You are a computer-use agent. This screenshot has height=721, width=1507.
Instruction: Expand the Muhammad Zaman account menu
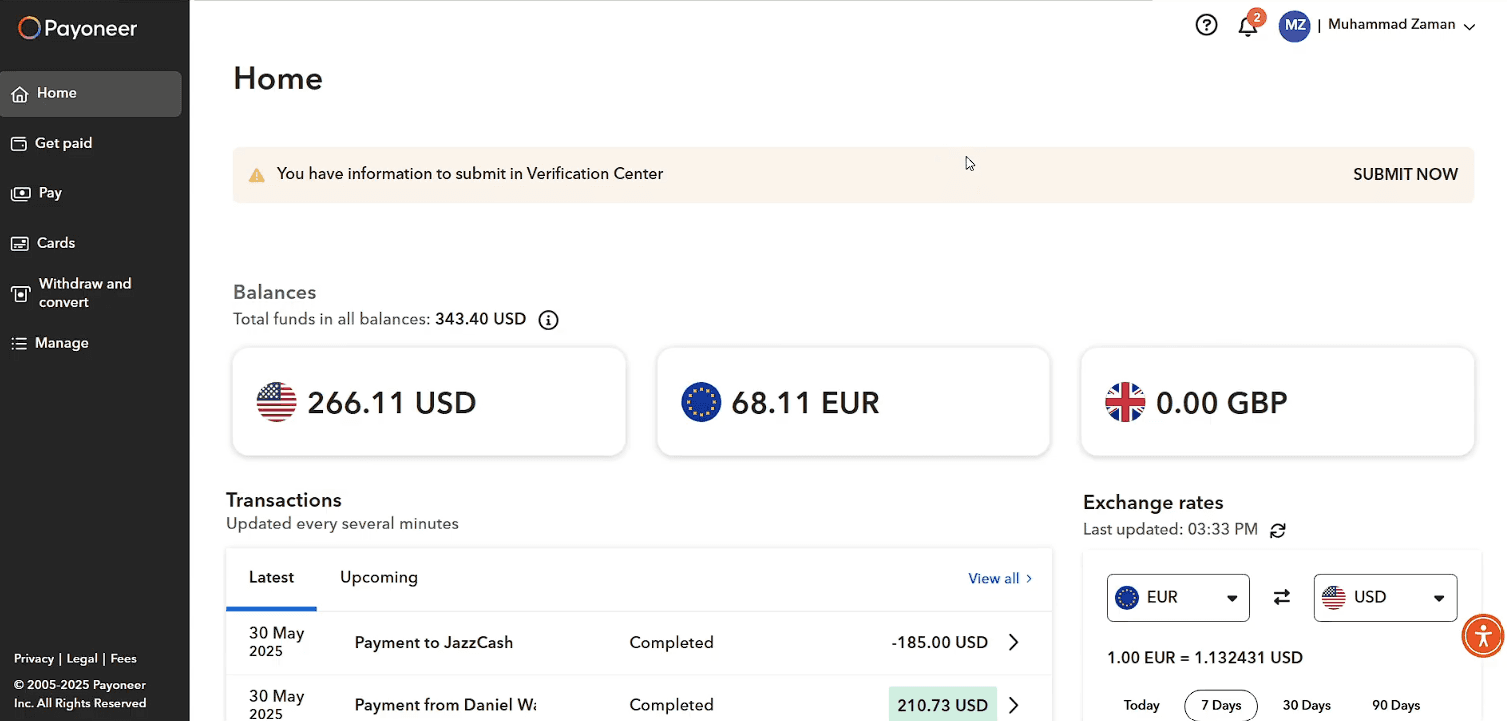[x=1469, y=27]
